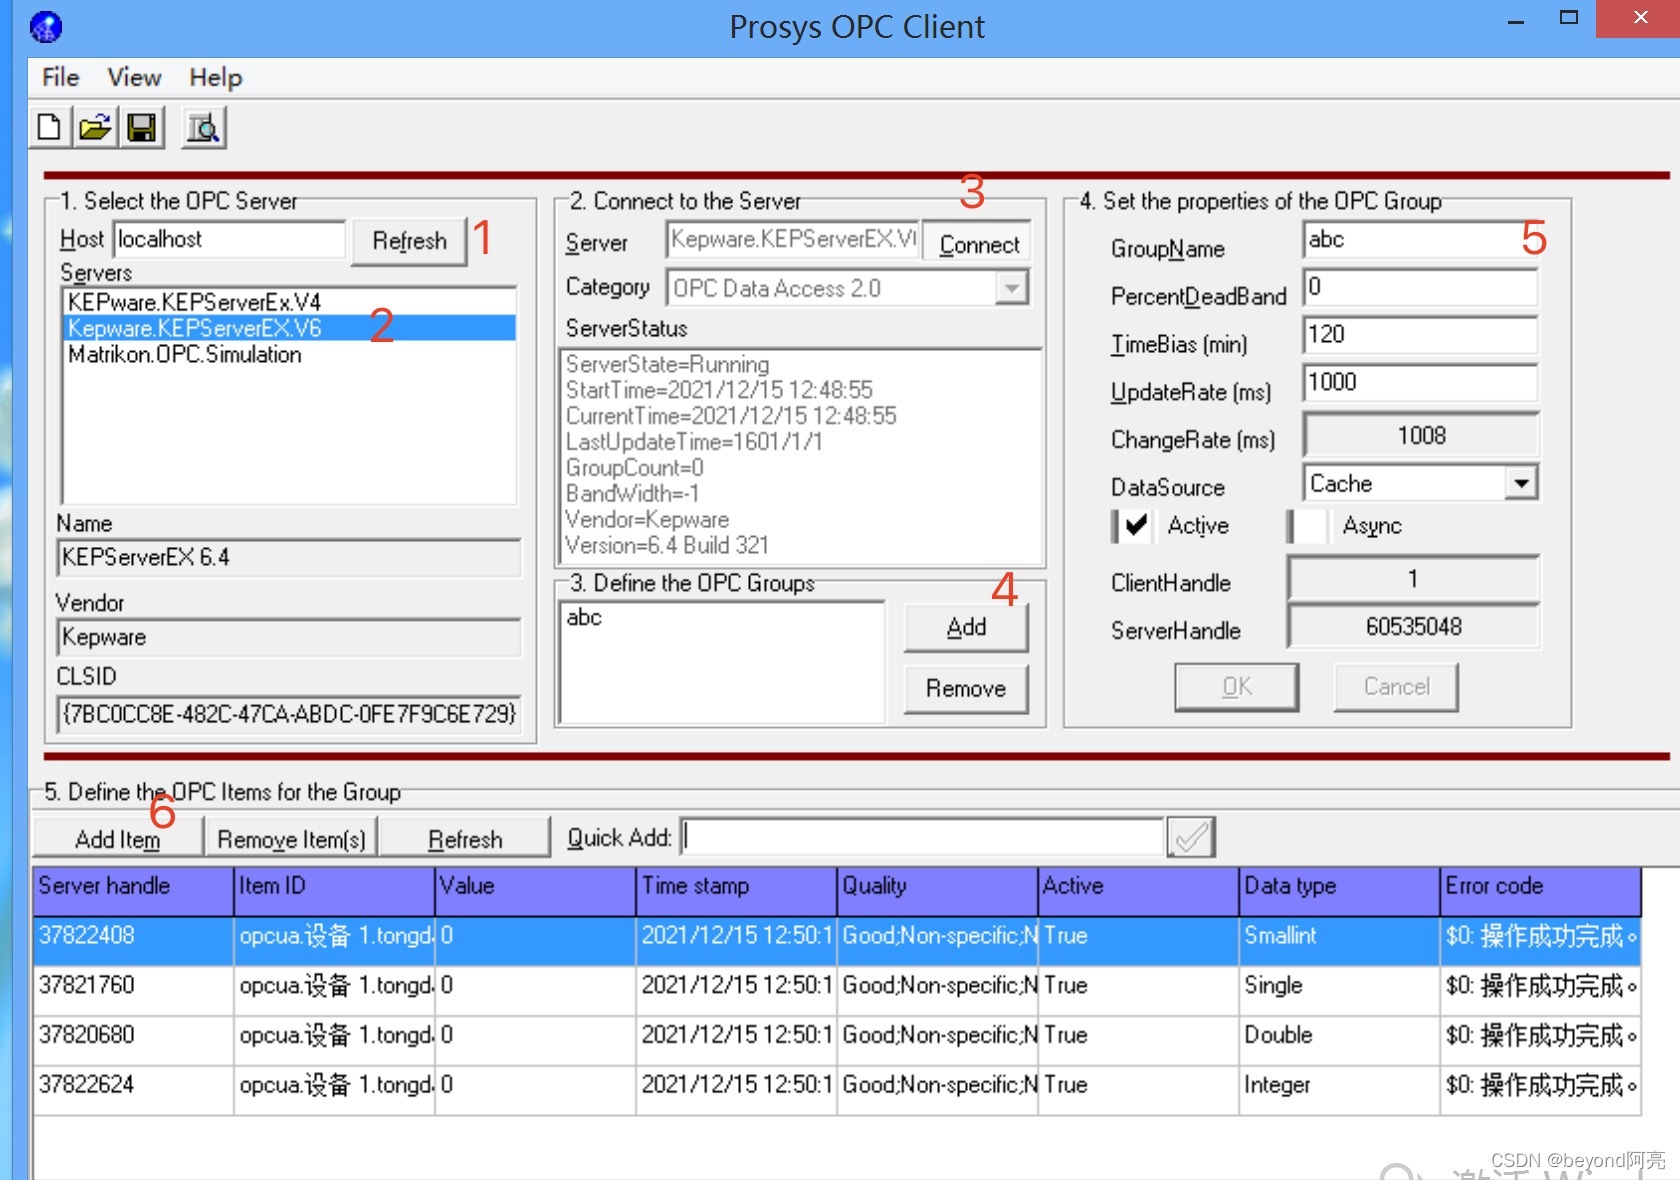1680x1180 pixels.
Task: Open the Help menu
Action: click(216, 77)
